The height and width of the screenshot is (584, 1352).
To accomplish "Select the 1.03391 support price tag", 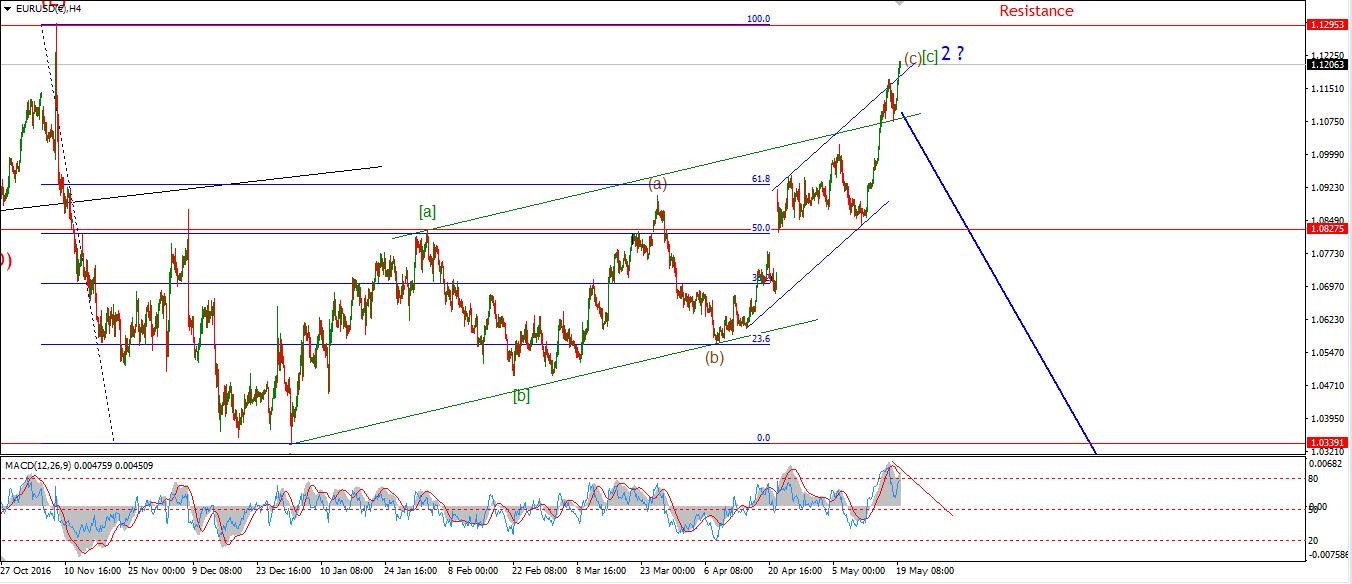I will point(1327,442).
